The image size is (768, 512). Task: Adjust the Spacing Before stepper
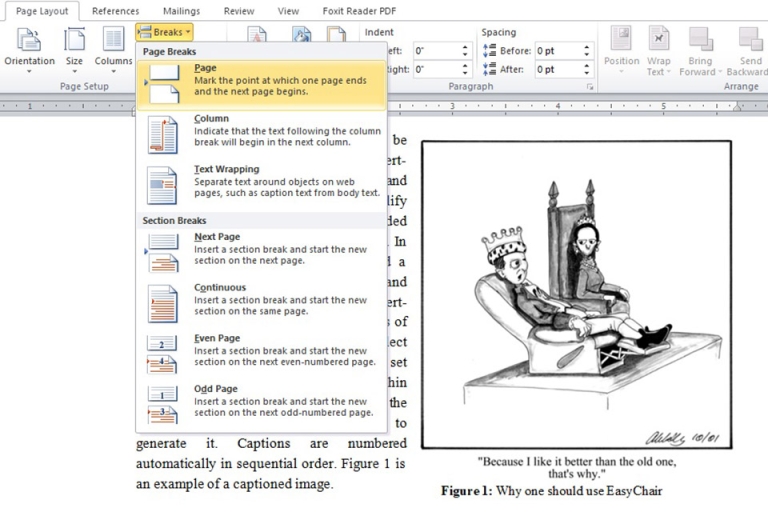tap(586, 51)
